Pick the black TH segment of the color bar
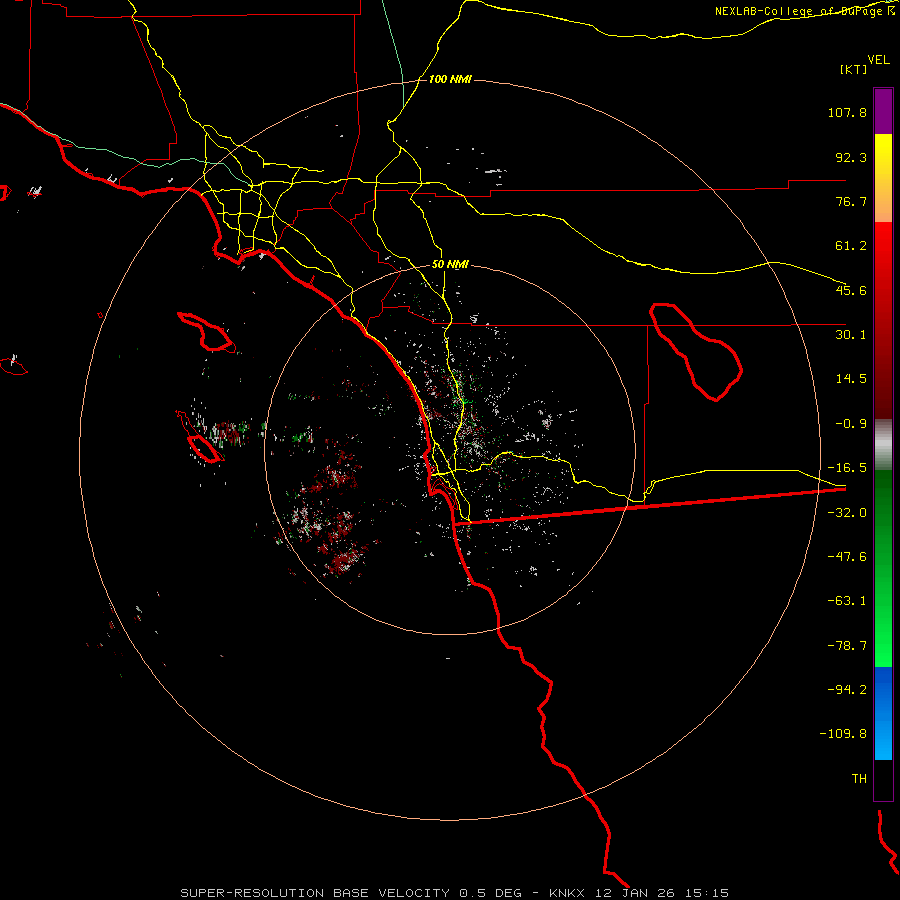 (883, 779)
